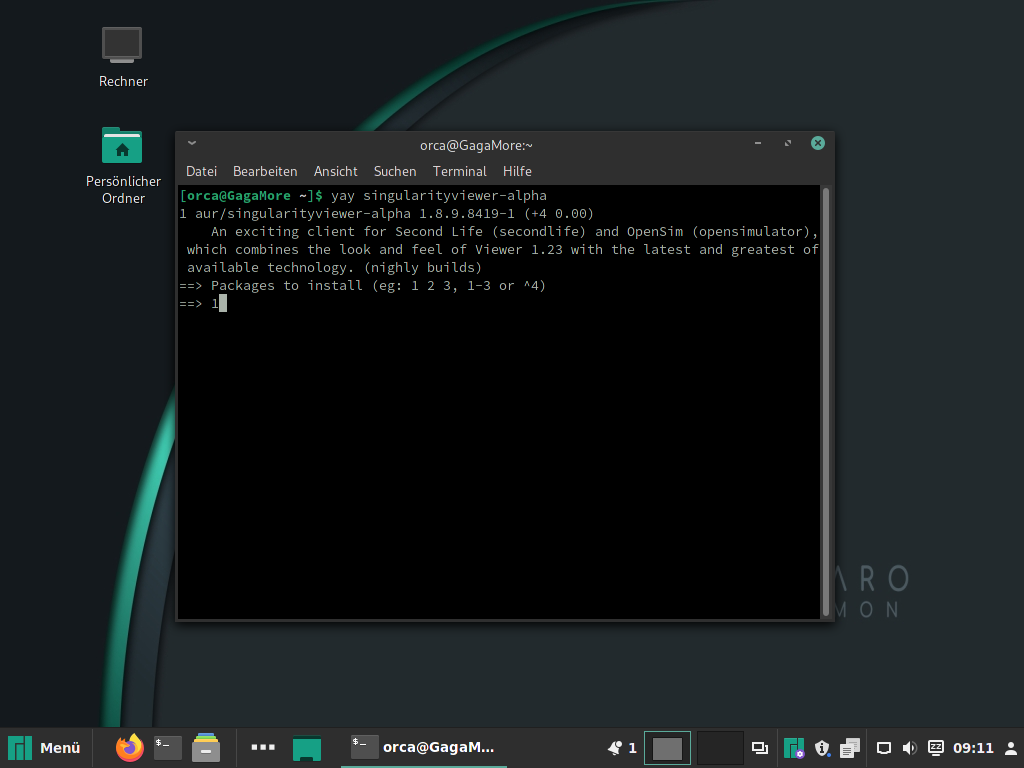Select the Rechner desktop icon
This screenshot has width=1024, height=768.
point(123,57)
